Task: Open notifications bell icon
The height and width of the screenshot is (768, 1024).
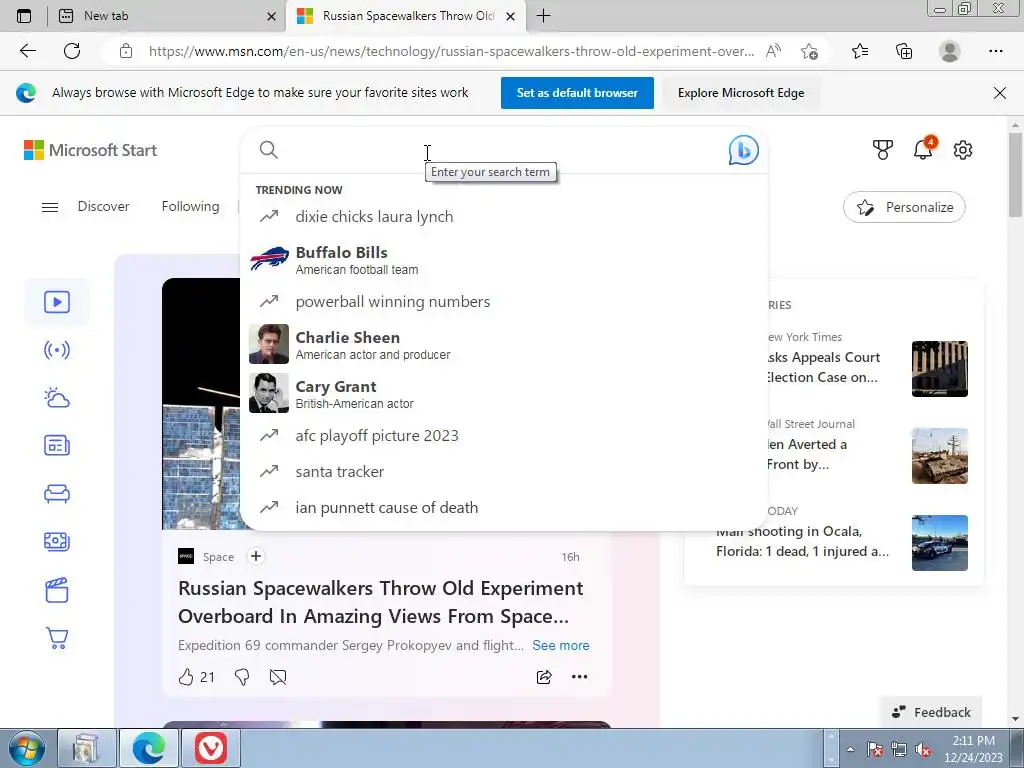Action: (923, 149)
